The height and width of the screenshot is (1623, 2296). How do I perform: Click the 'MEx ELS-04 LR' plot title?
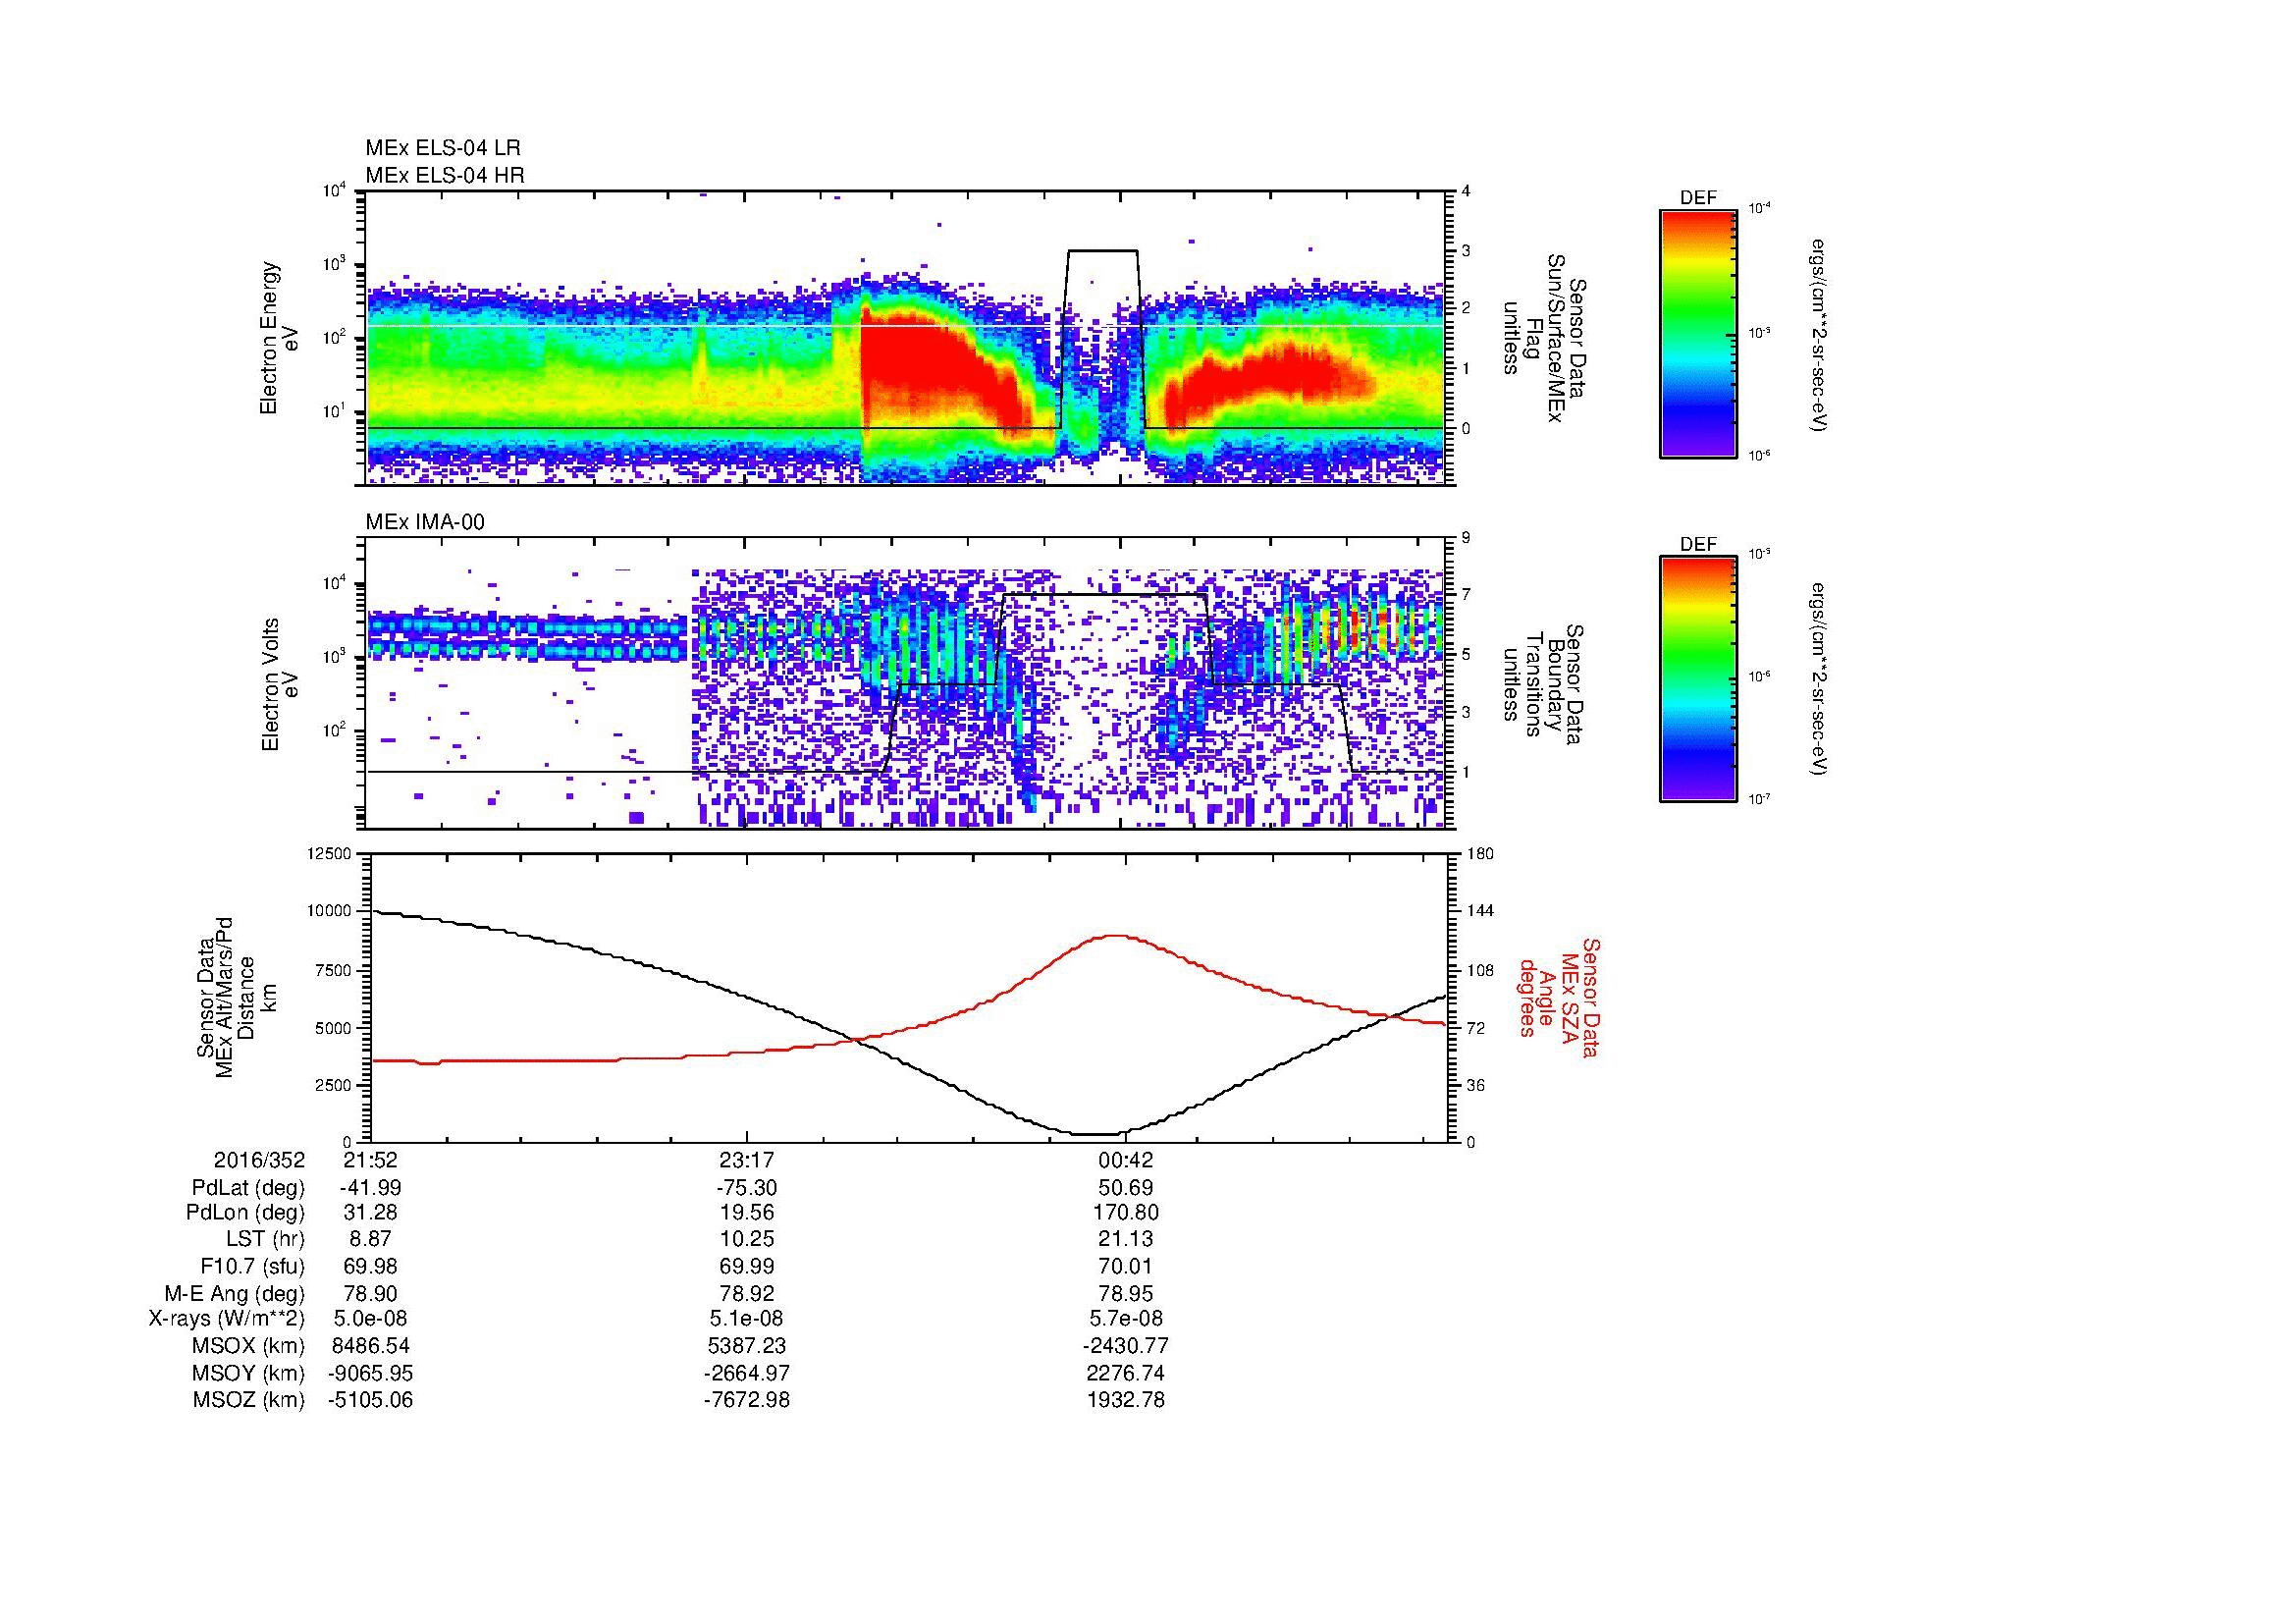click(443, 148)
